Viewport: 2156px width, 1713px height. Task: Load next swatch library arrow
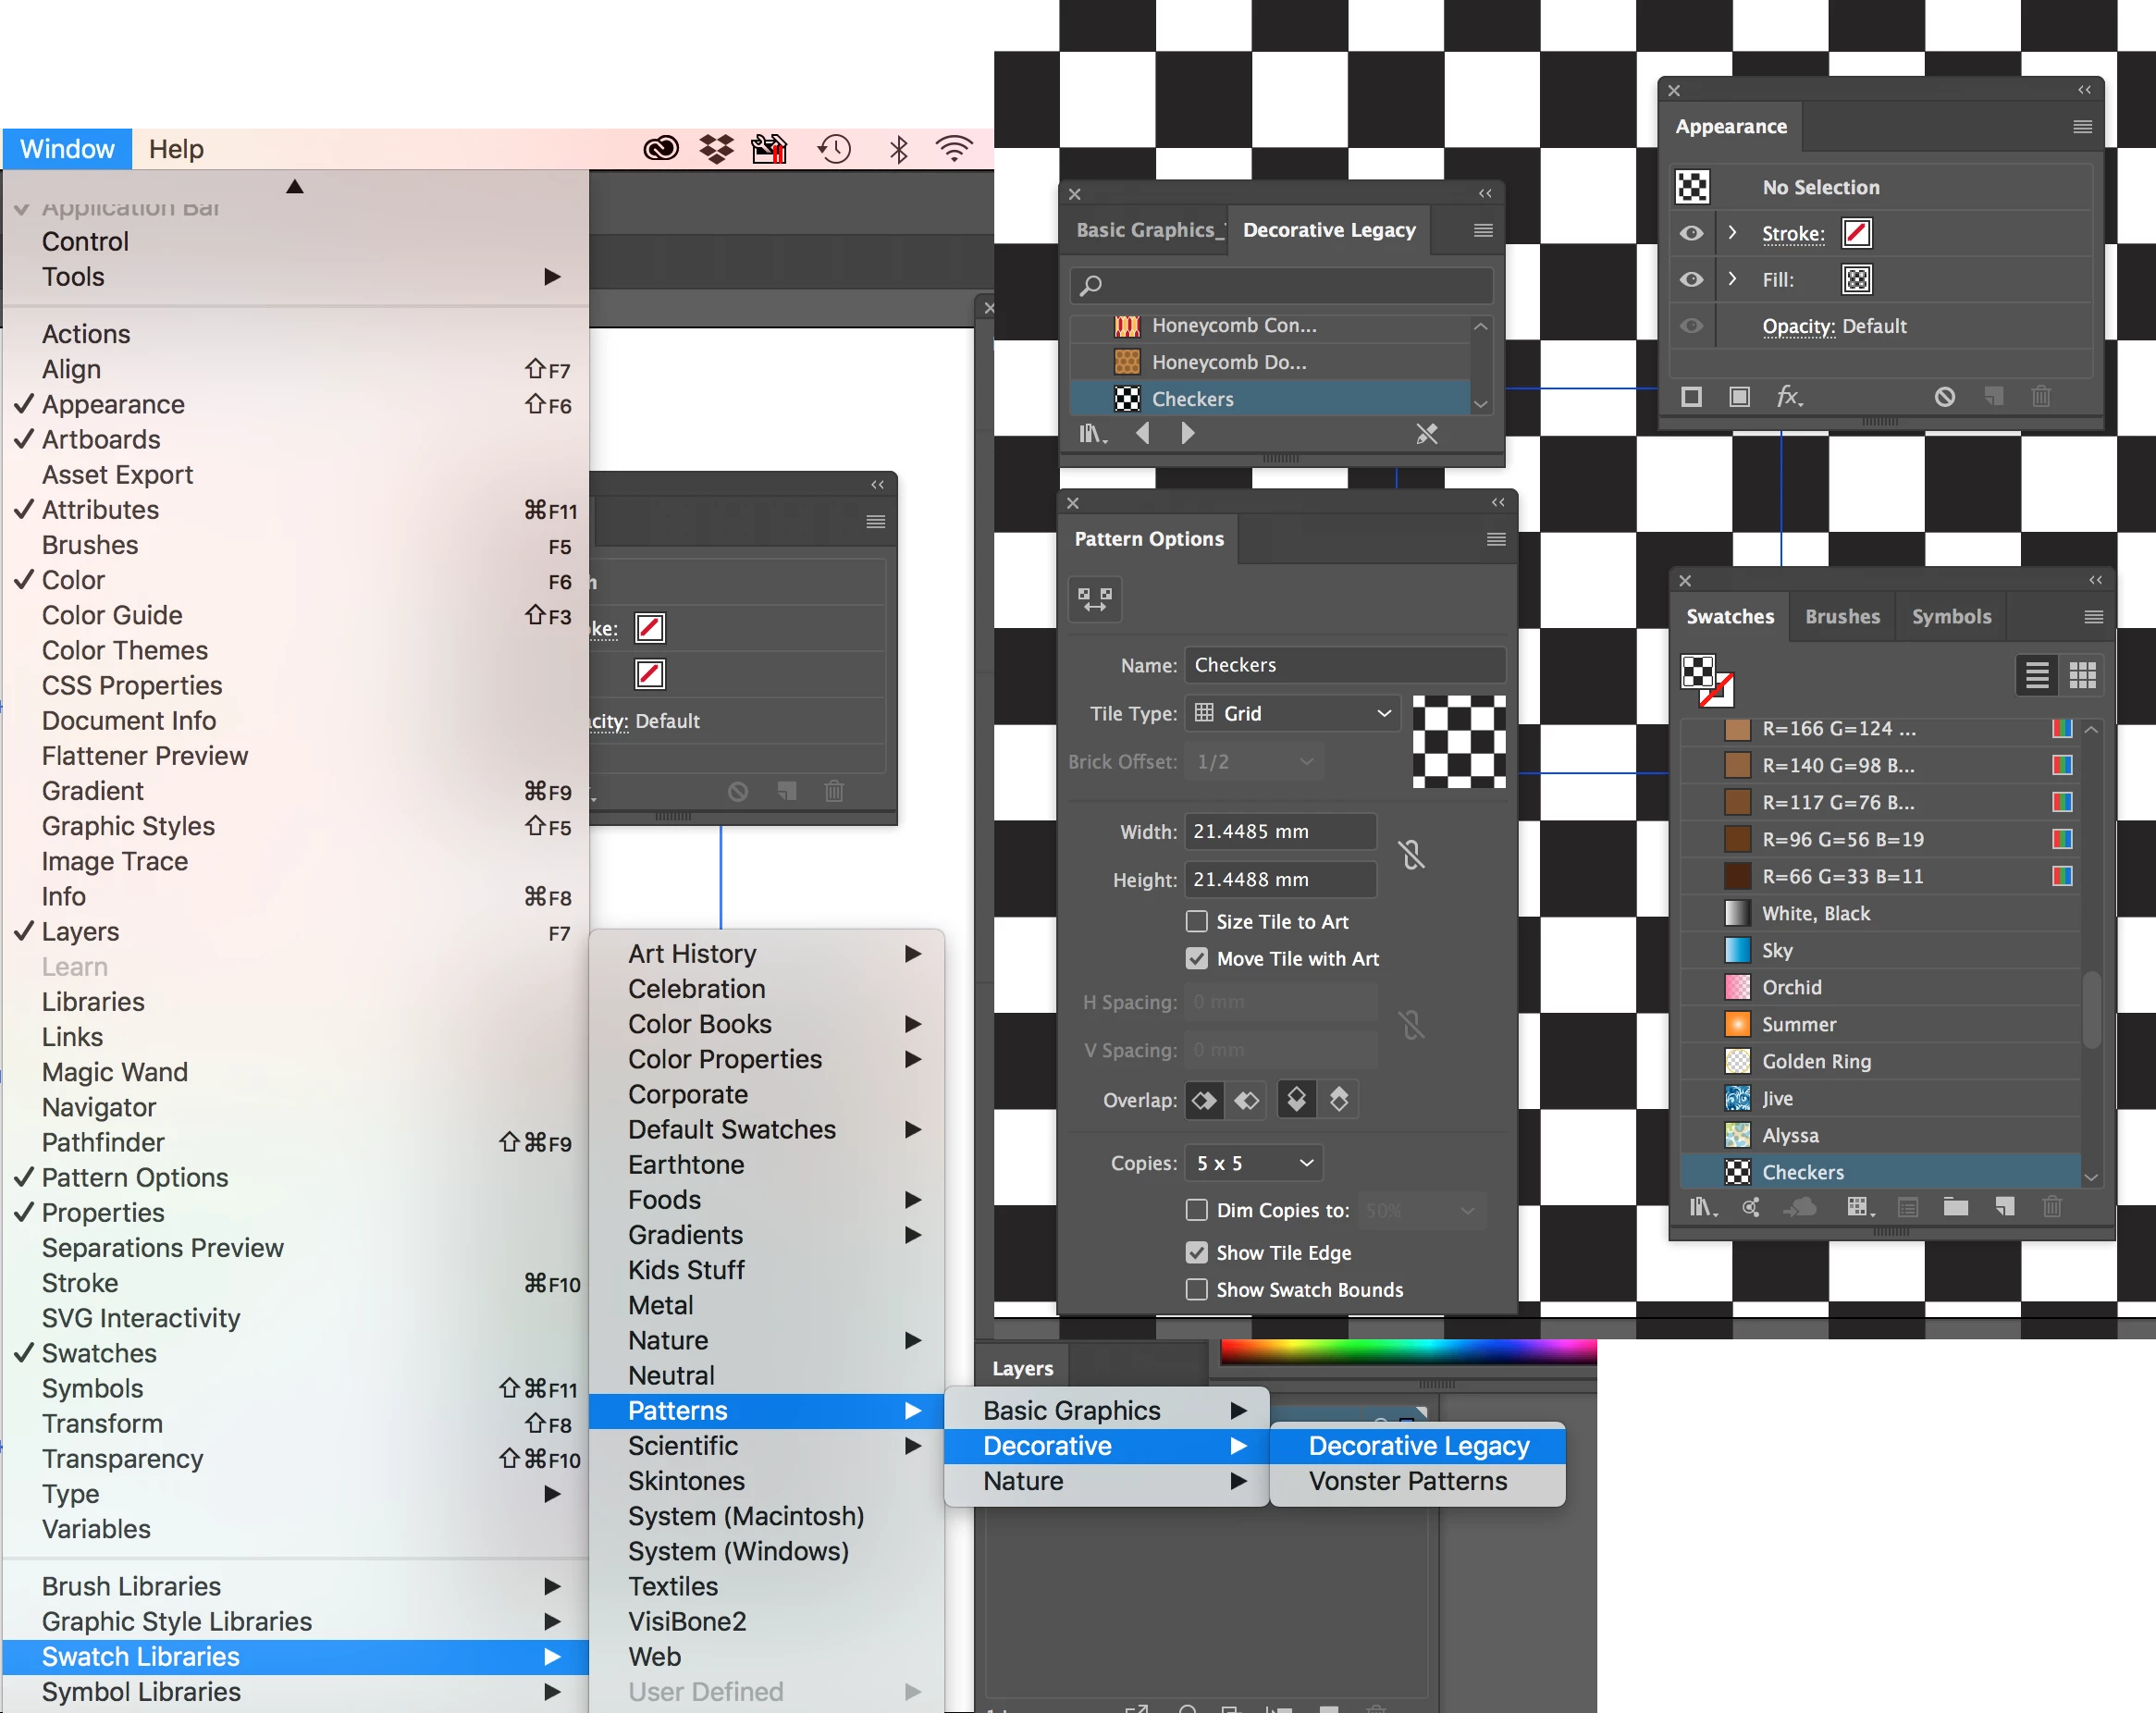point(1187,433)
